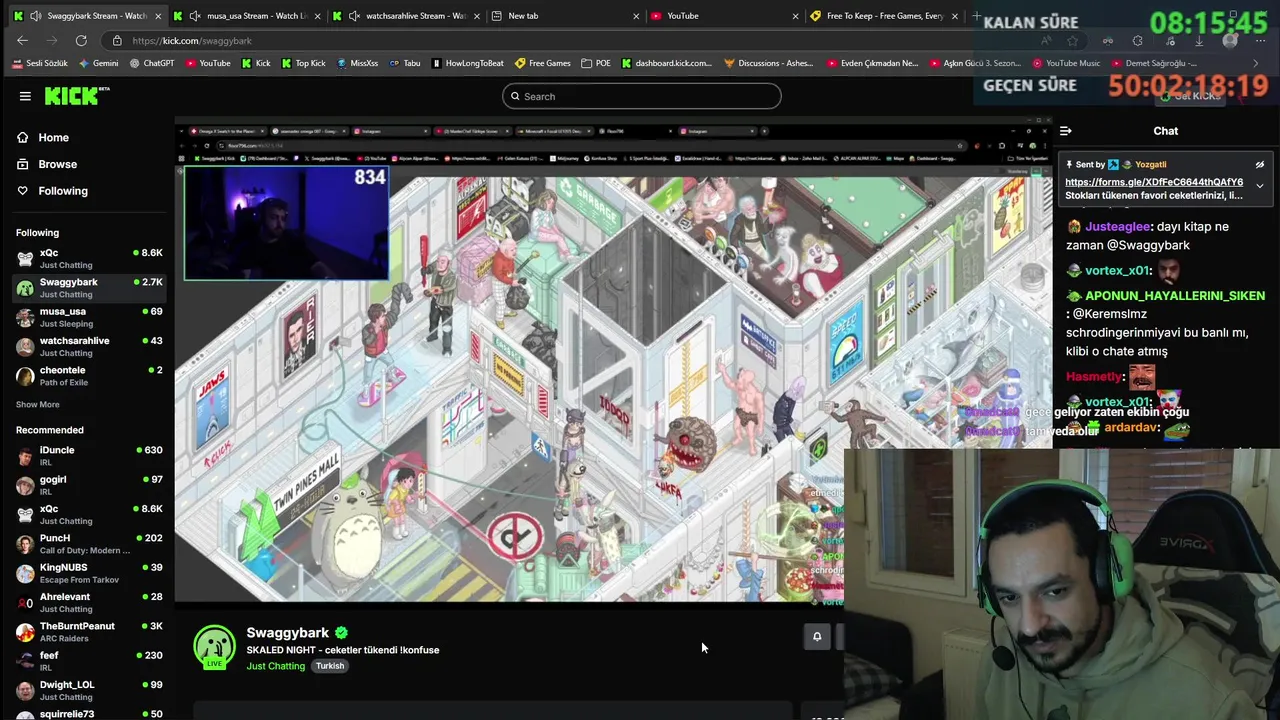The width and height of the screenshot is (1280, 720).
Task: Open musa_usa in the Following list
Action: coord(88,317)
